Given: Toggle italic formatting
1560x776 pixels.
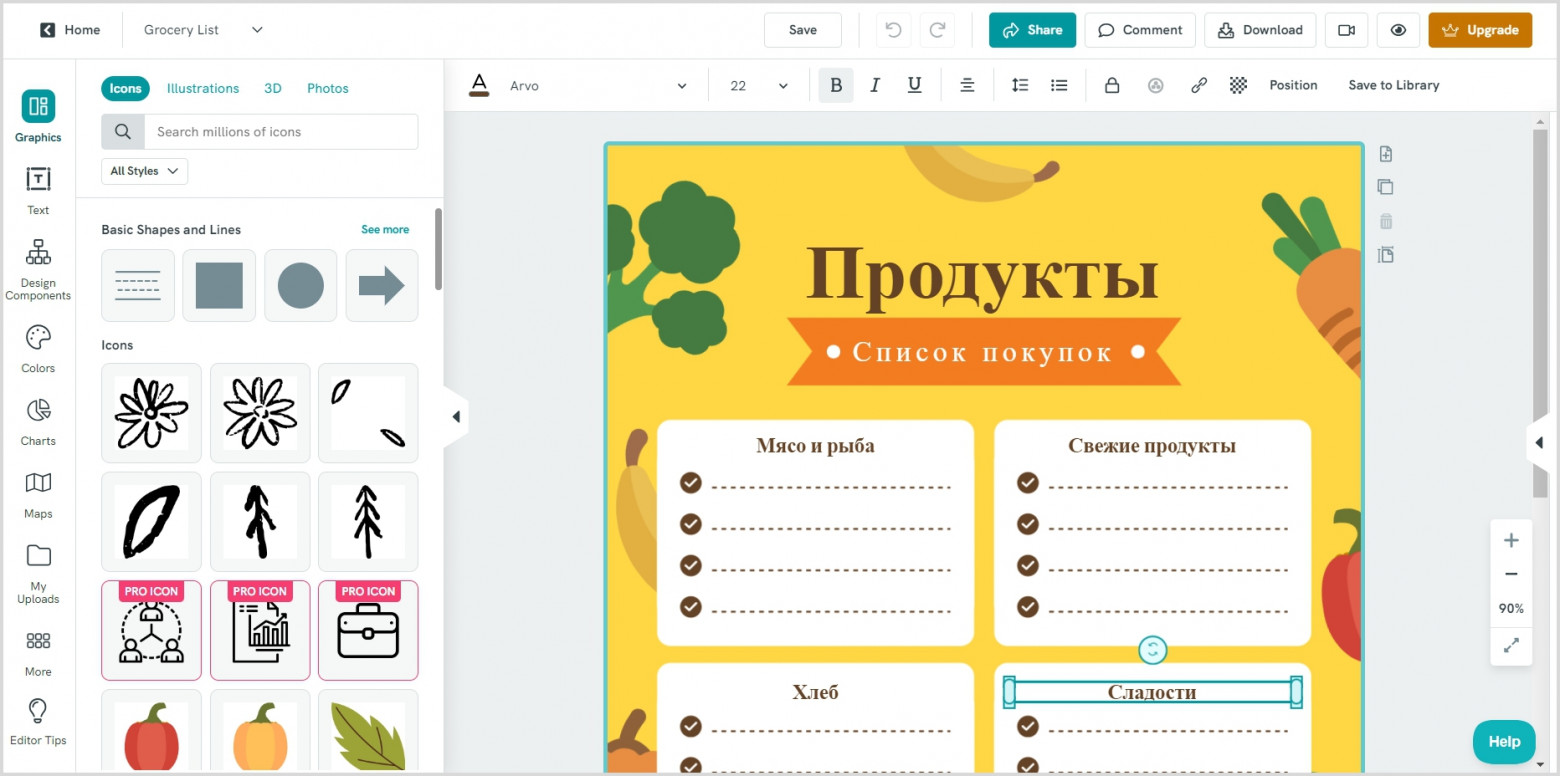Looking at the screenshot, I should [x=875, y=85].
